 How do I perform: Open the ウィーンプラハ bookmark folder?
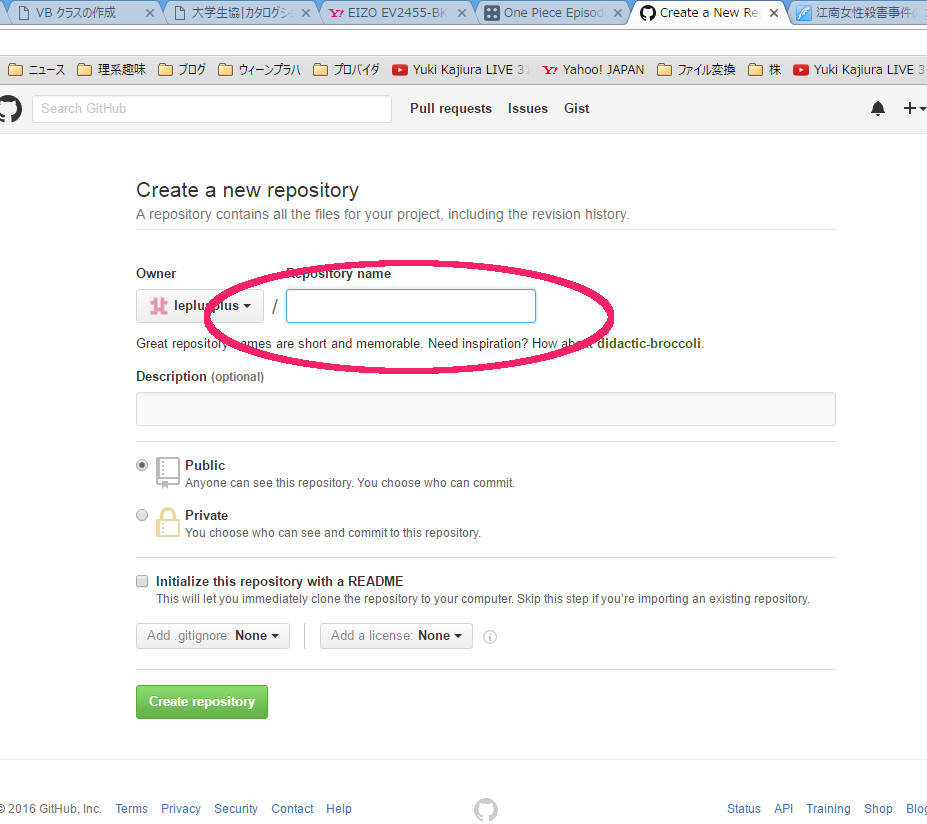pos(259,70)
